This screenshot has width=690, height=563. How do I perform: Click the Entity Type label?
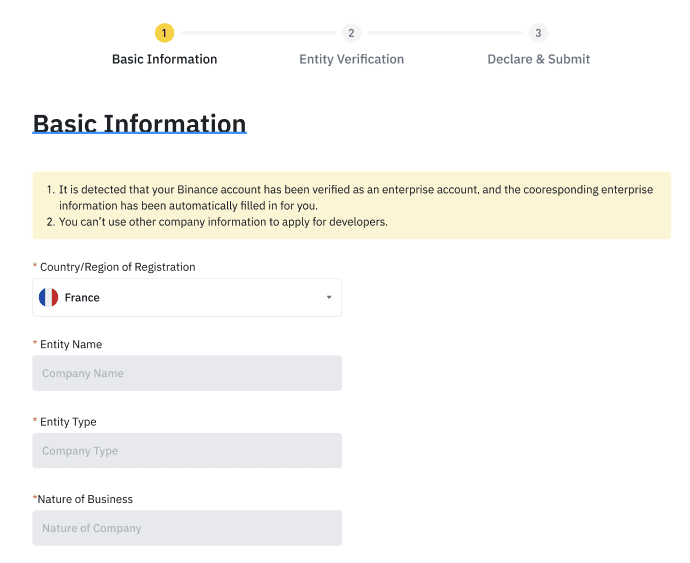[x=68, y=422]
